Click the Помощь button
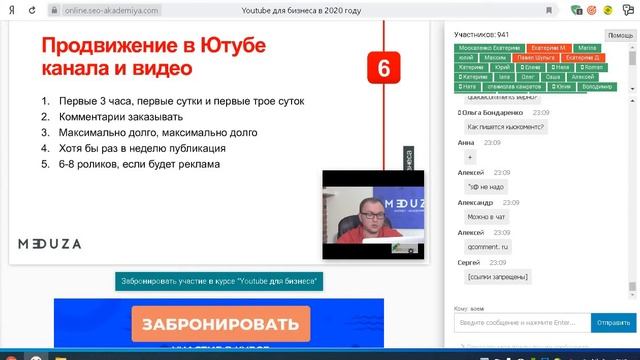 coord(620,36)
